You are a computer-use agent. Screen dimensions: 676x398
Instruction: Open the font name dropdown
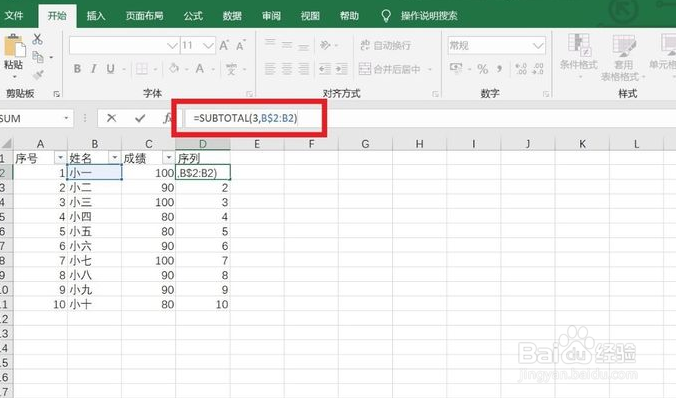click(x=172, y=46)
